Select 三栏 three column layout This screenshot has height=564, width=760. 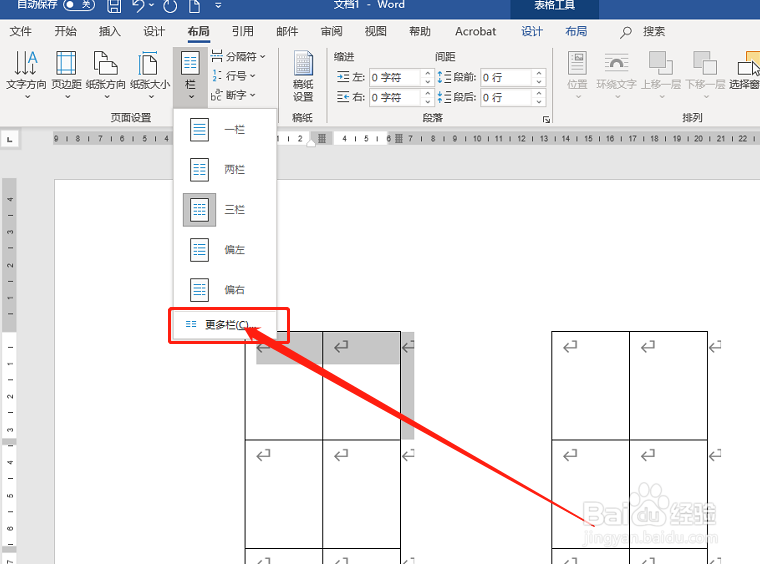tap(225, 210)
